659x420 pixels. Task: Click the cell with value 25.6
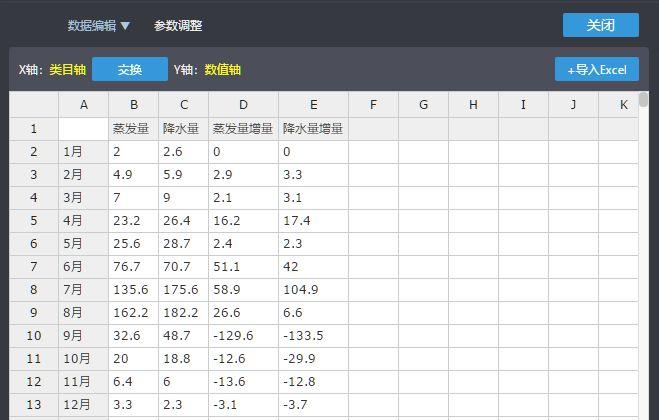[134, 243]
